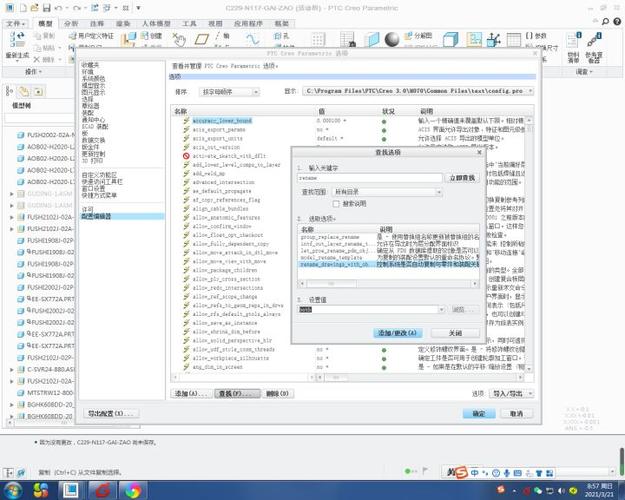Viewport: 625px width, 500px height.
Task: Switch to the 视图 ribbon tab
Action: 215,24
